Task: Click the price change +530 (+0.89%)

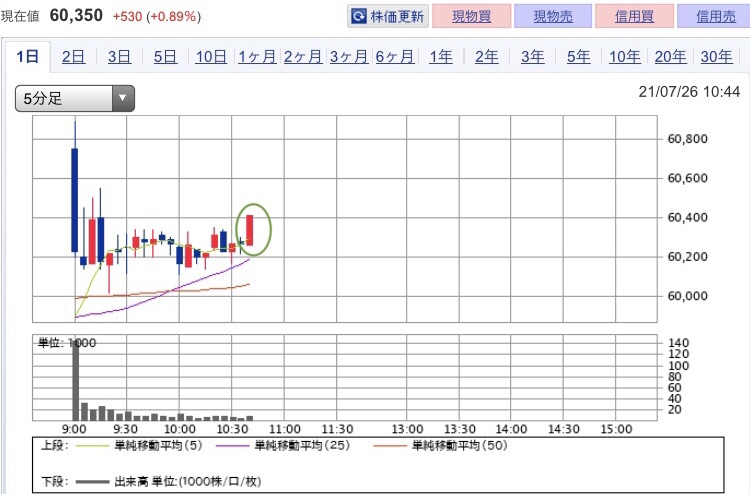Action: tap(157, 17)
